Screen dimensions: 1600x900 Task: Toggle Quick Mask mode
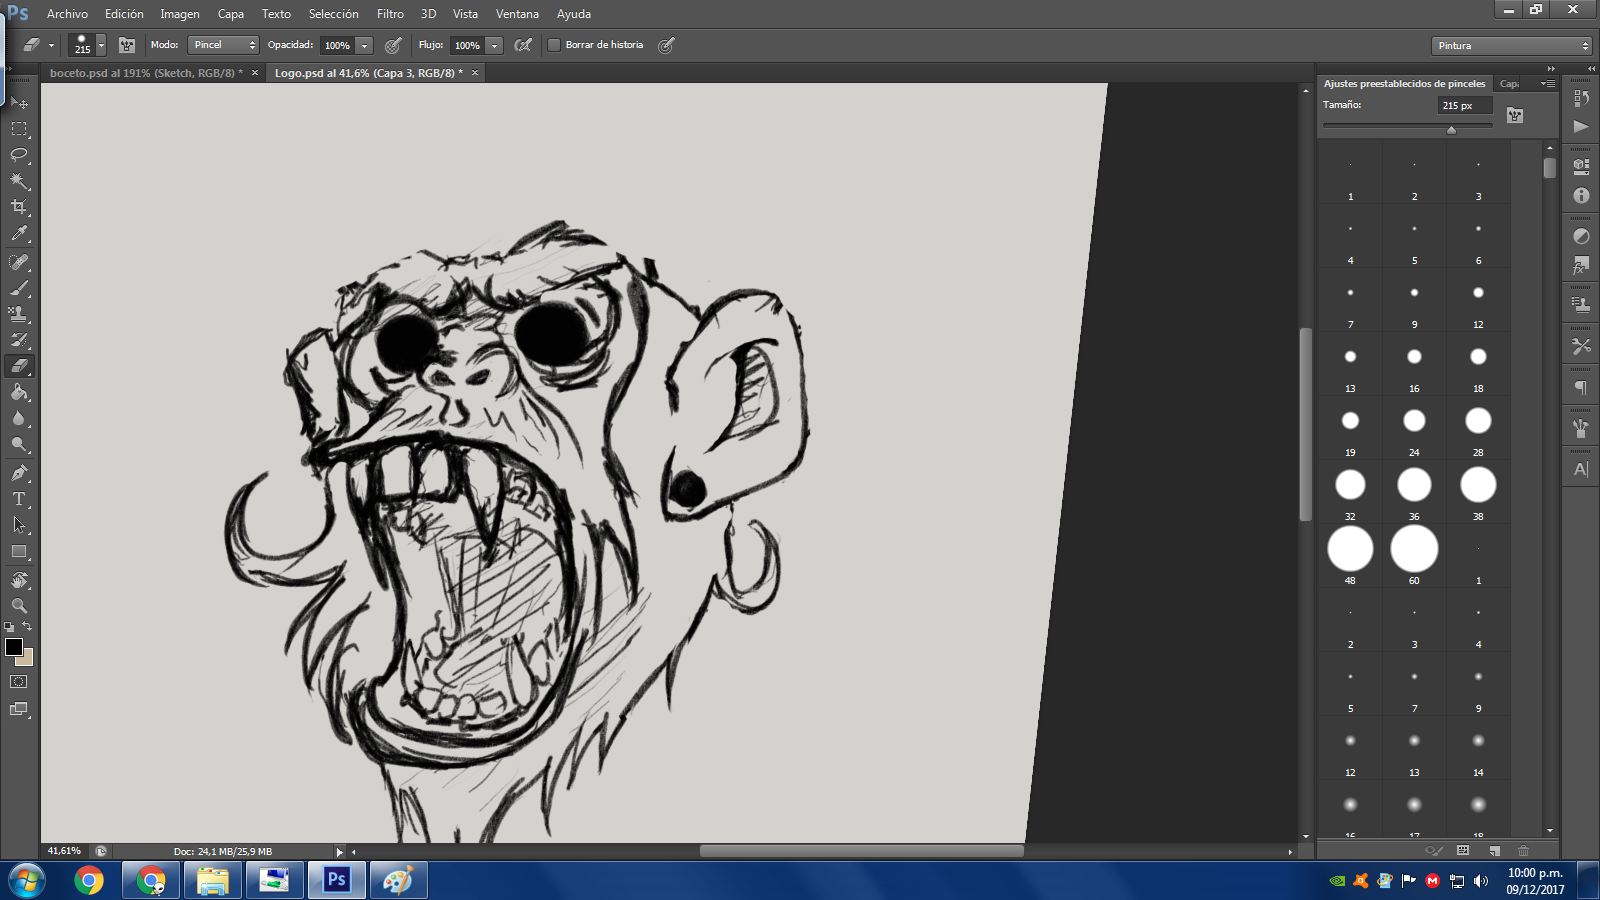point(19,682)
